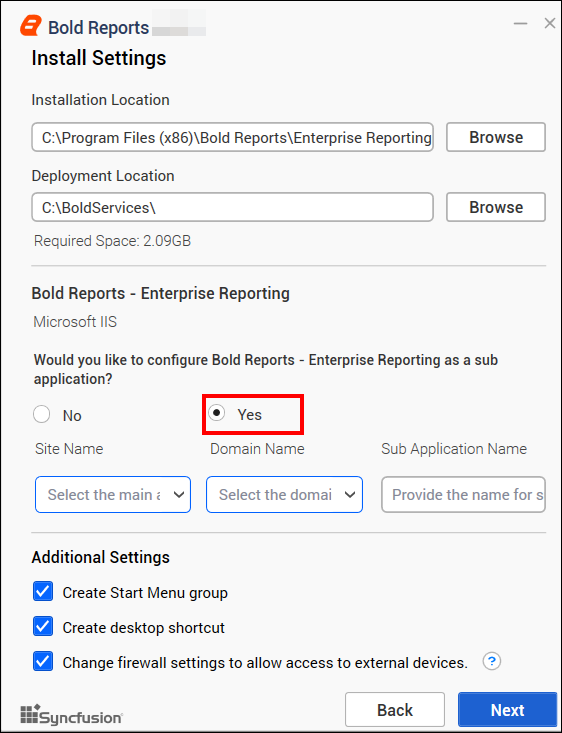Screen dimensions: 562x733
Task: Browse for Deployment Location
Action: tap(496, 207)
